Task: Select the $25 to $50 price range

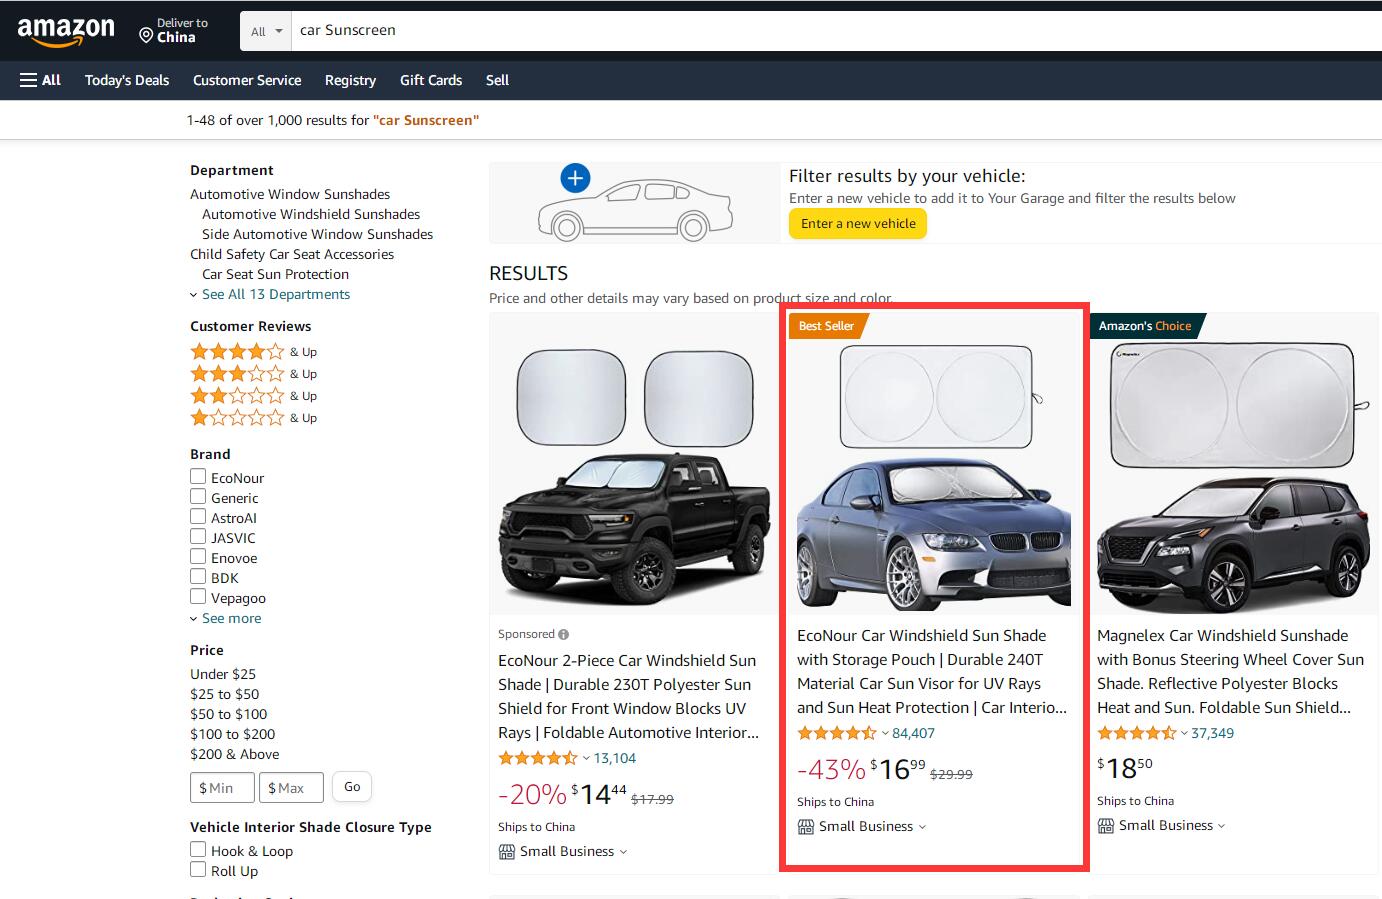Action: 225,694
